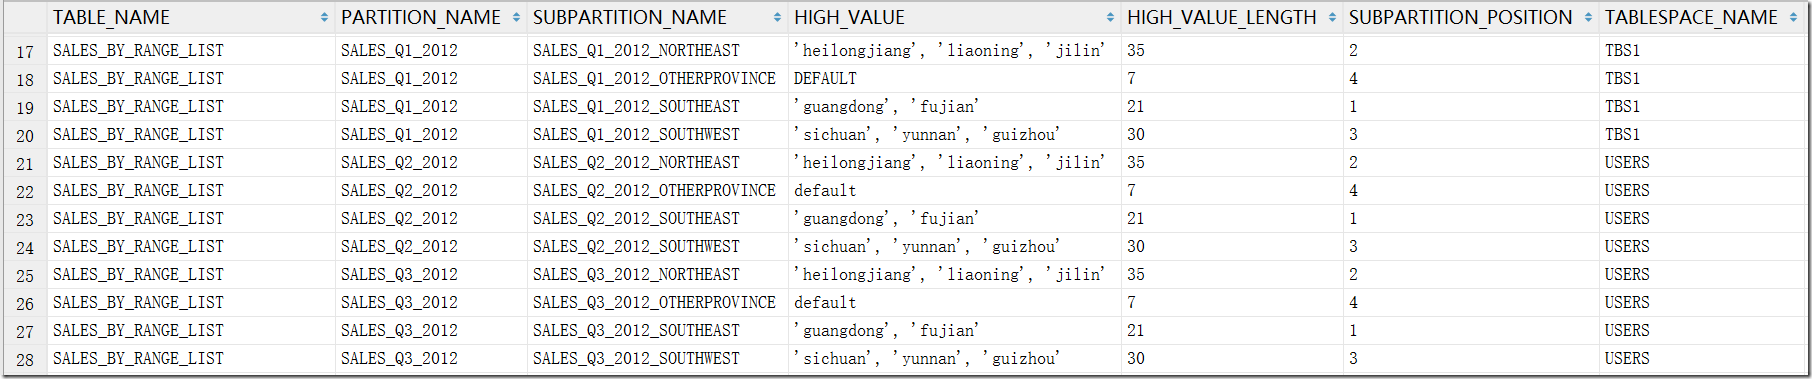The height and width of the screenshot is (379, 1812).
Task: Click the TABLESPACE_NAME column sort icon
Action: point(1793,18)
